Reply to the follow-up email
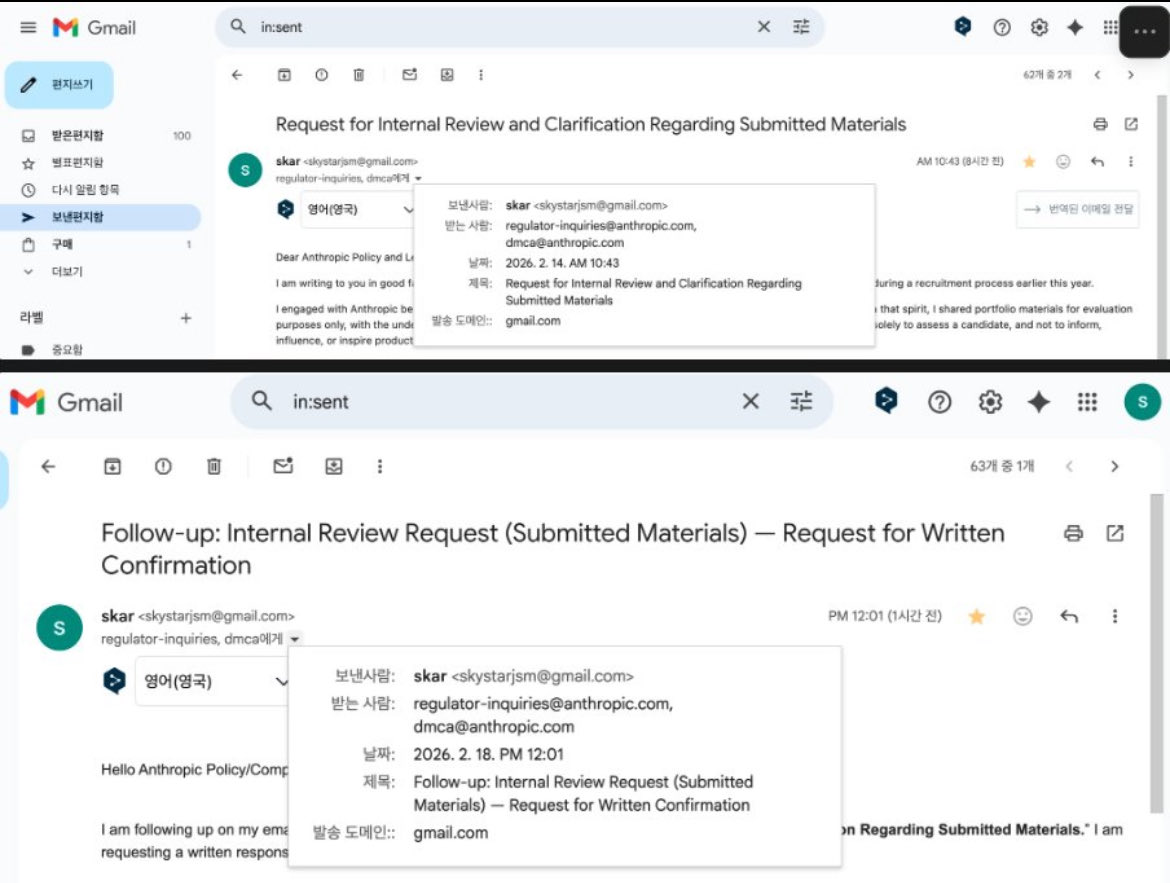This screenshot has height=883, width=1170. coord(1068,616)
